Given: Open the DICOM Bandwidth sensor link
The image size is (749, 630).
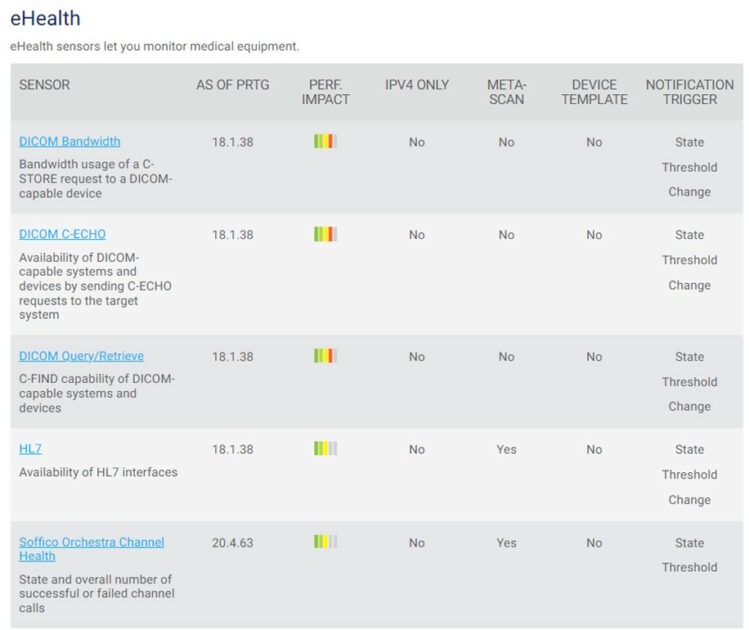Looking at the screenshot, I should [69, 142].
